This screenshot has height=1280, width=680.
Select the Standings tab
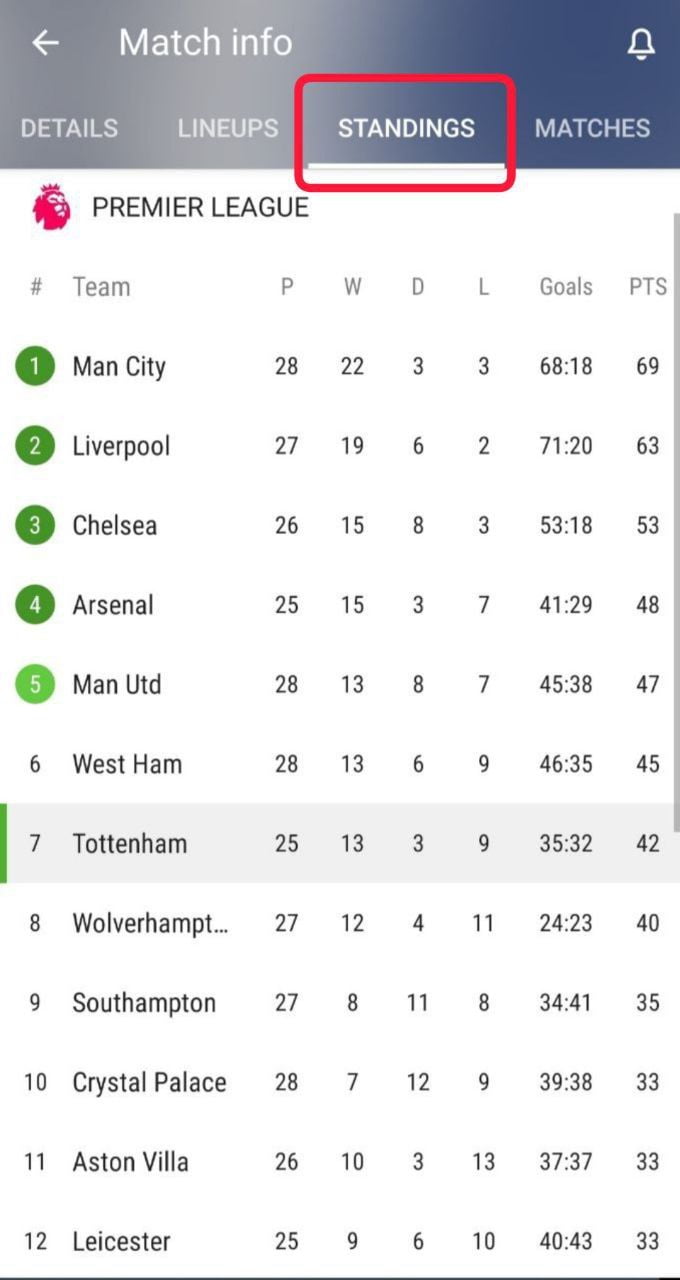[406, 128]
